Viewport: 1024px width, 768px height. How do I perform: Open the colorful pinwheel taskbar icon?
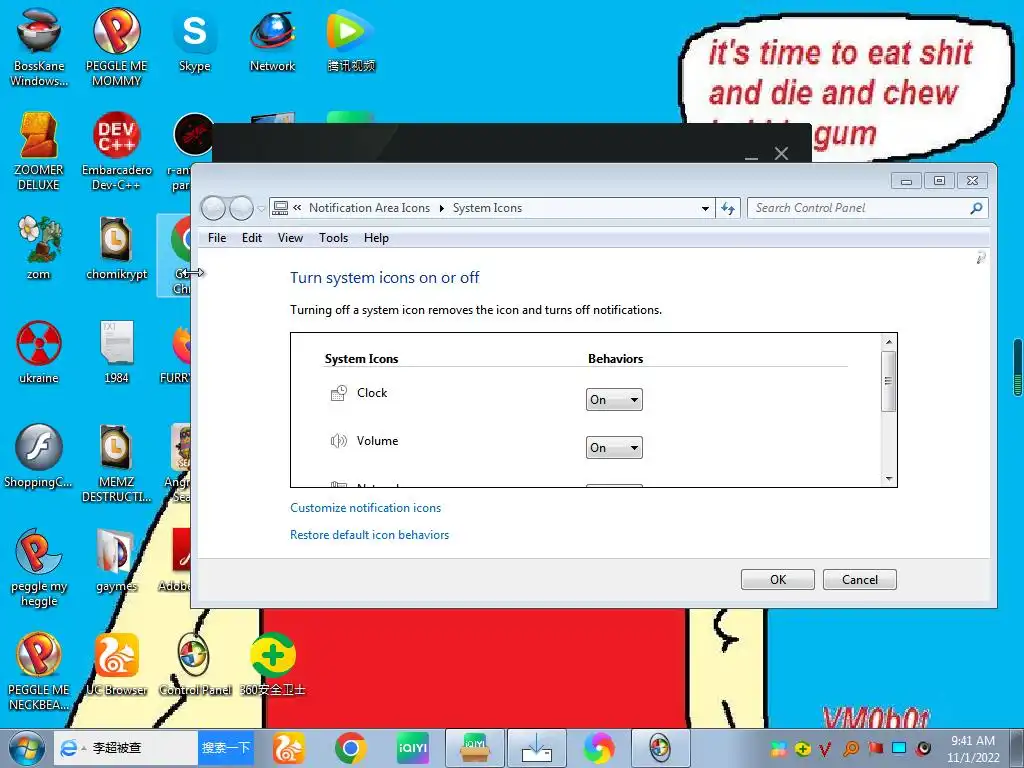(599, 748)
